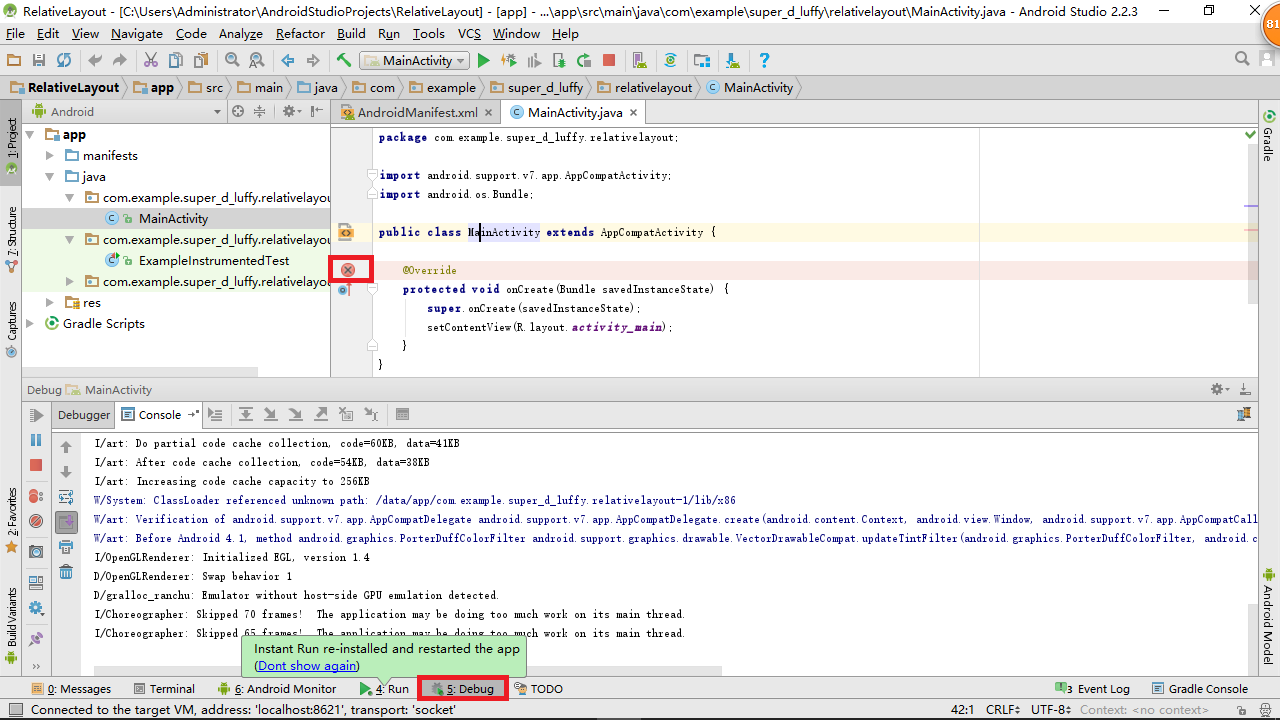Open the Project panel gear settings dropdown
Viewport: 1280px width, 720px height.
pyautogui.click(x=291, y=112)
